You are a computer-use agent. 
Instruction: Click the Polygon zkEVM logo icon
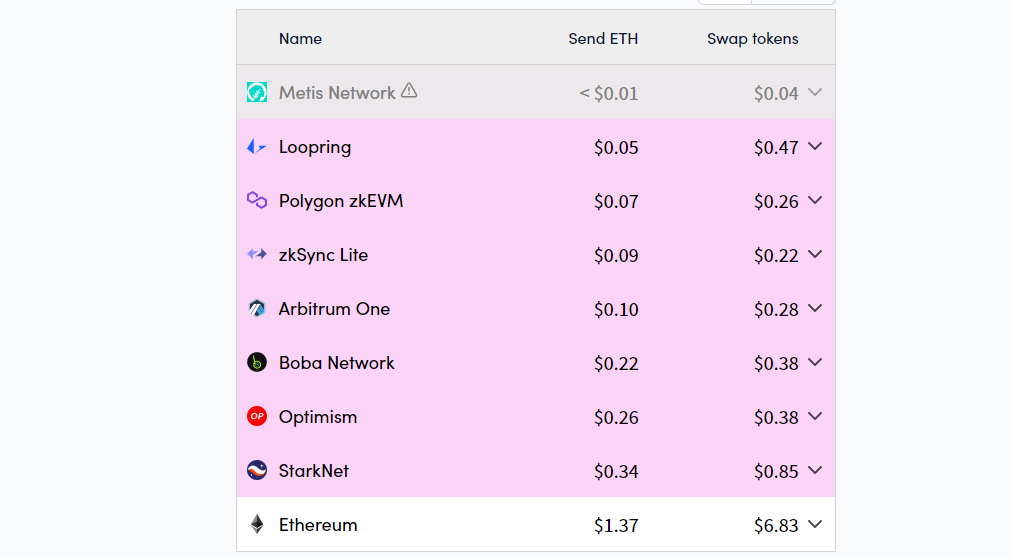(257, 201)
